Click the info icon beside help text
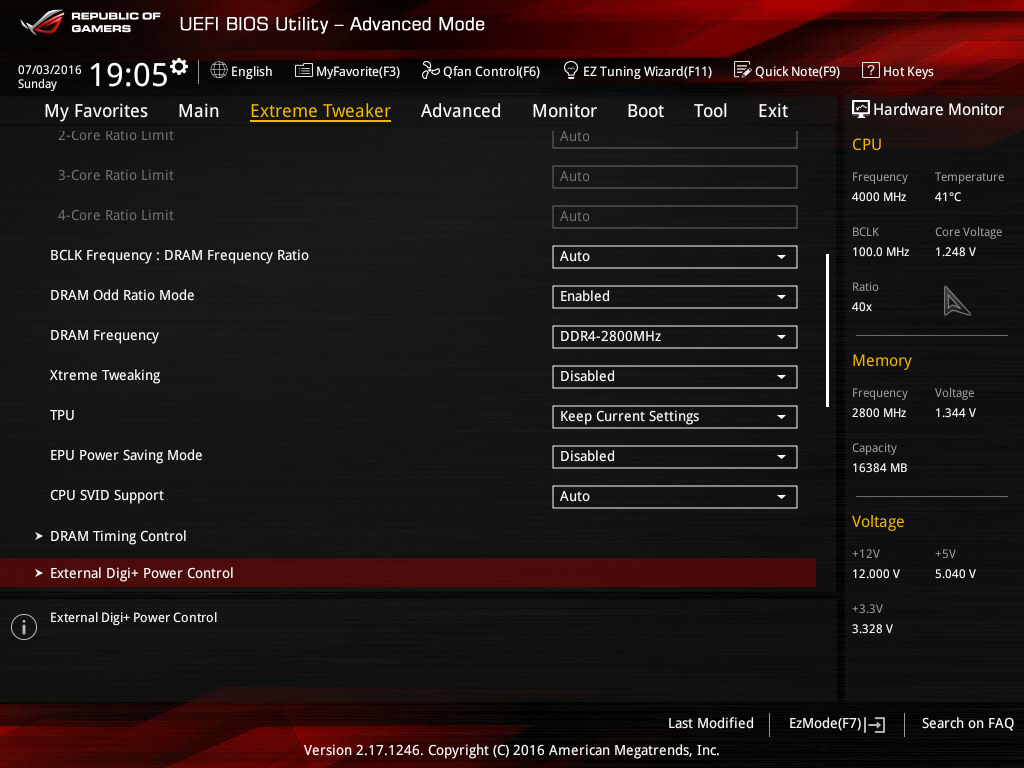Screen dimensions: 1024x768 pyautogui.click(x=24, y=627)
